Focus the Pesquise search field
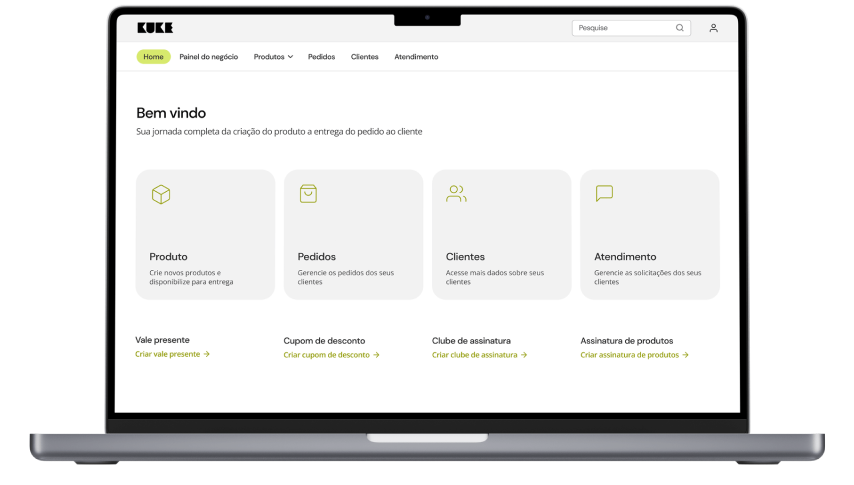 pyautogui.click(x=623, y=28)
